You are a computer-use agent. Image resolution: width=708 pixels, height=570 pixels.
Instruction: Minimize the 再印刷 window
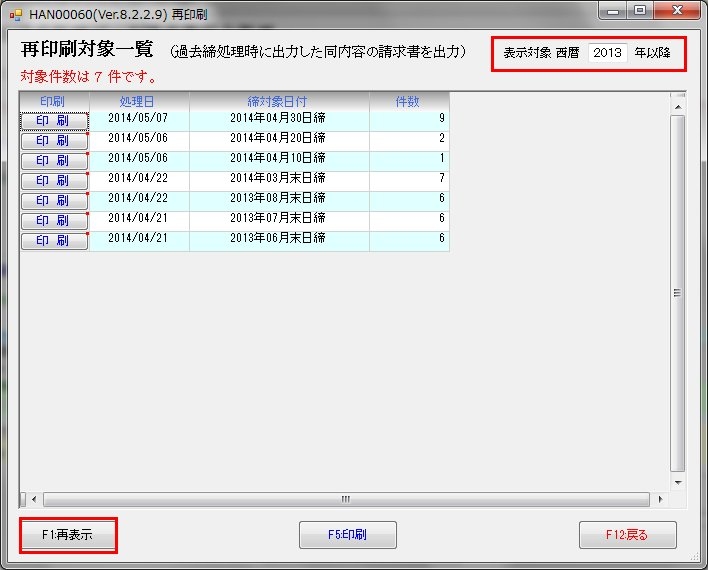(613, 11)
